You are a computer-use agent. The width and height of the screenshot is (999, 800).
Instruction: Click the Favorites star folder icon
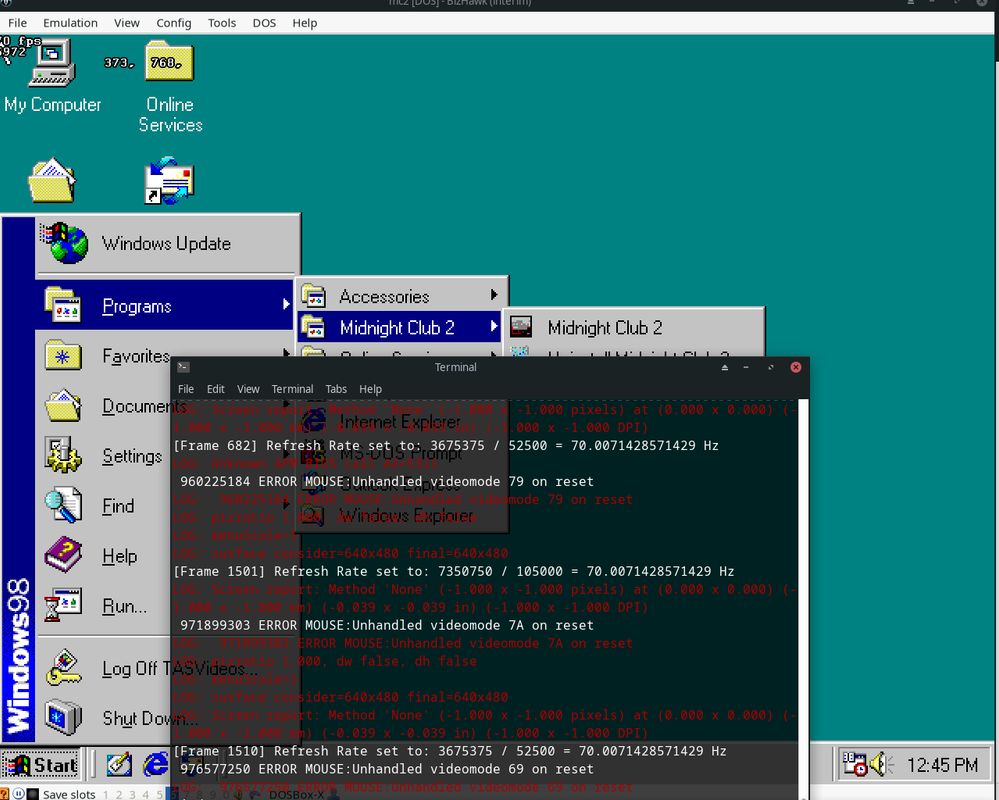pos(62,355)
